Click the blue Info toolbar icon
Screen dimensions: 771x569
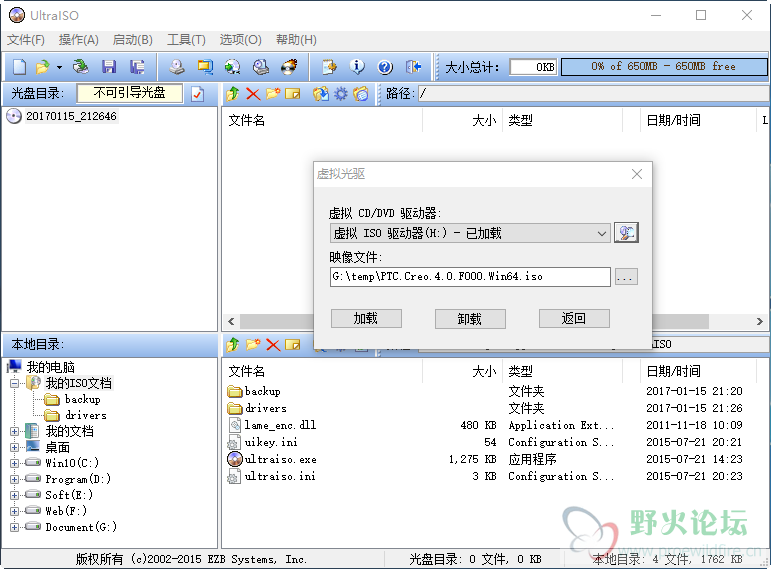click(x=357, y=66)
